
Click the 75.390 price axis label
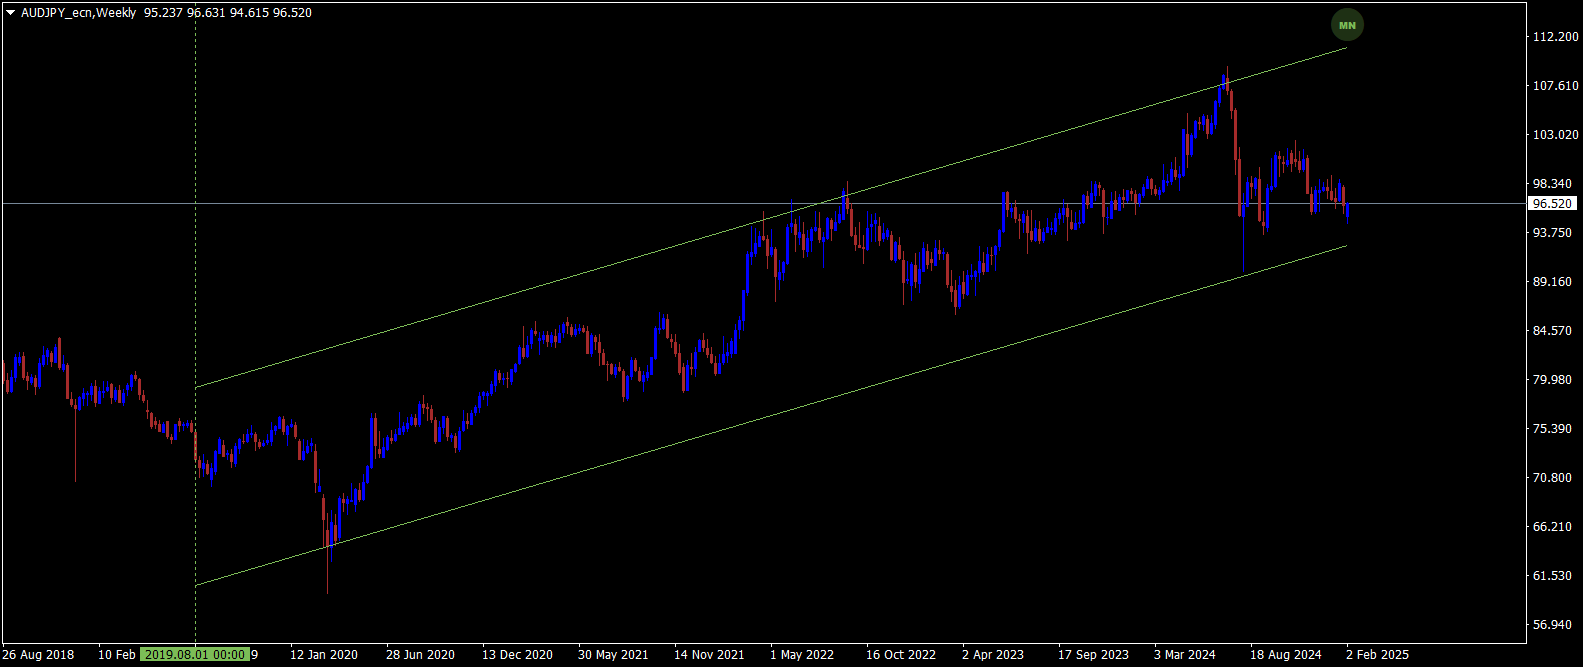click(x=1553, y=429)
